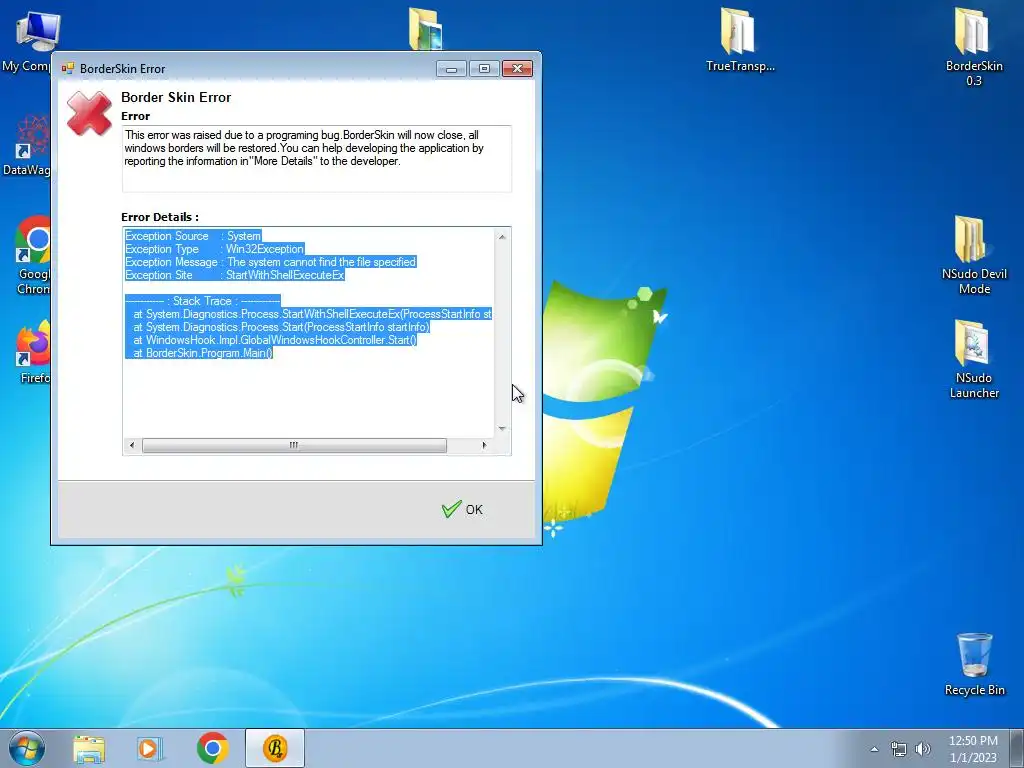1024x768 pixels.
Task: Click the Exception Type Win32Exception line
Action: pyautogui.click(x=215, y=249)
